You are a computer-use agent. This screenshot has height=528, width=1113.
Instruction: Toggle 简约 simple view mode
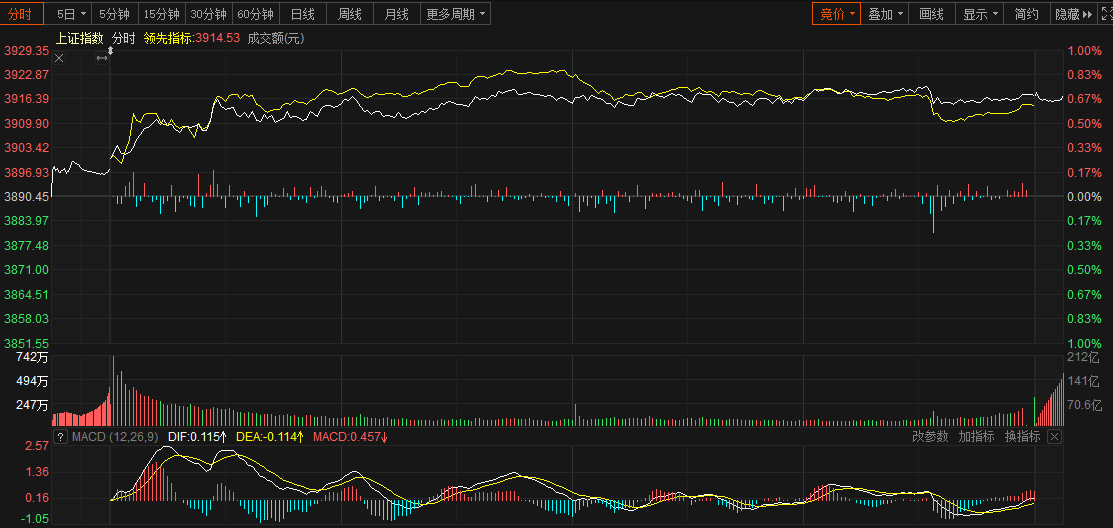(1026, 14)
